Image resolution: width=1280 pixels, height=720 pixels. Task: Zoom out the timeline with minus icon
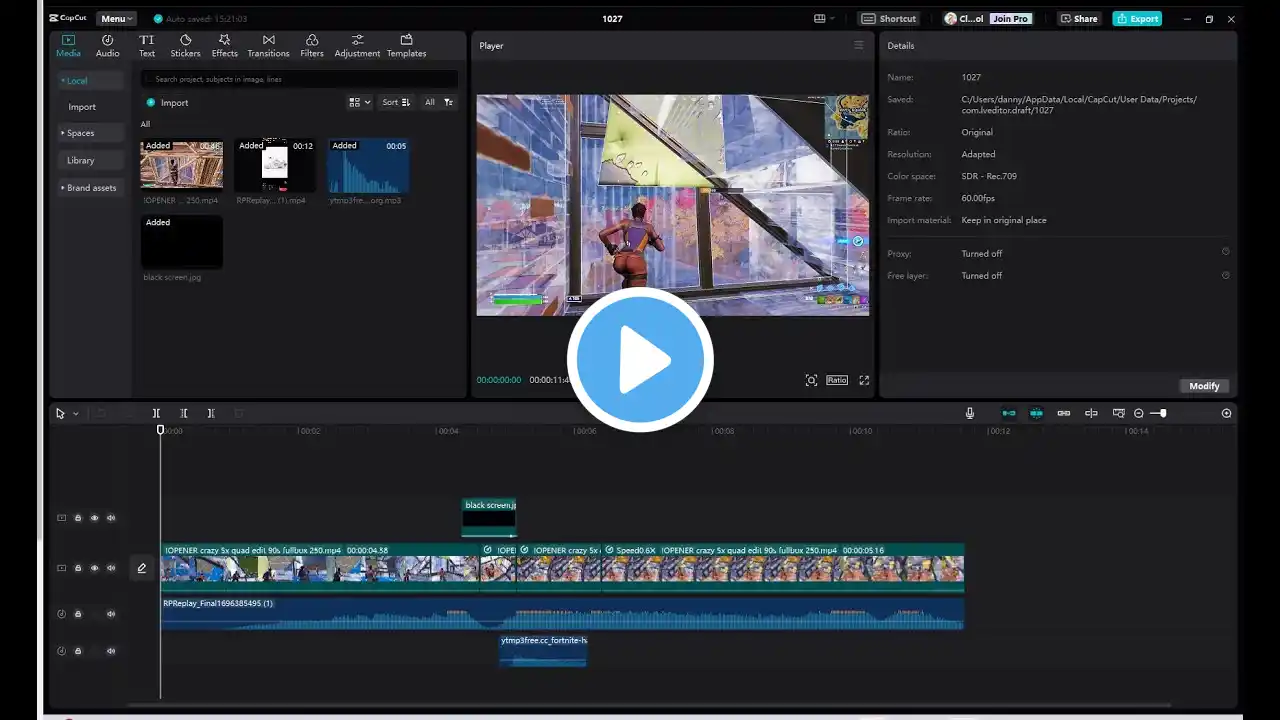pos(1139,413)
